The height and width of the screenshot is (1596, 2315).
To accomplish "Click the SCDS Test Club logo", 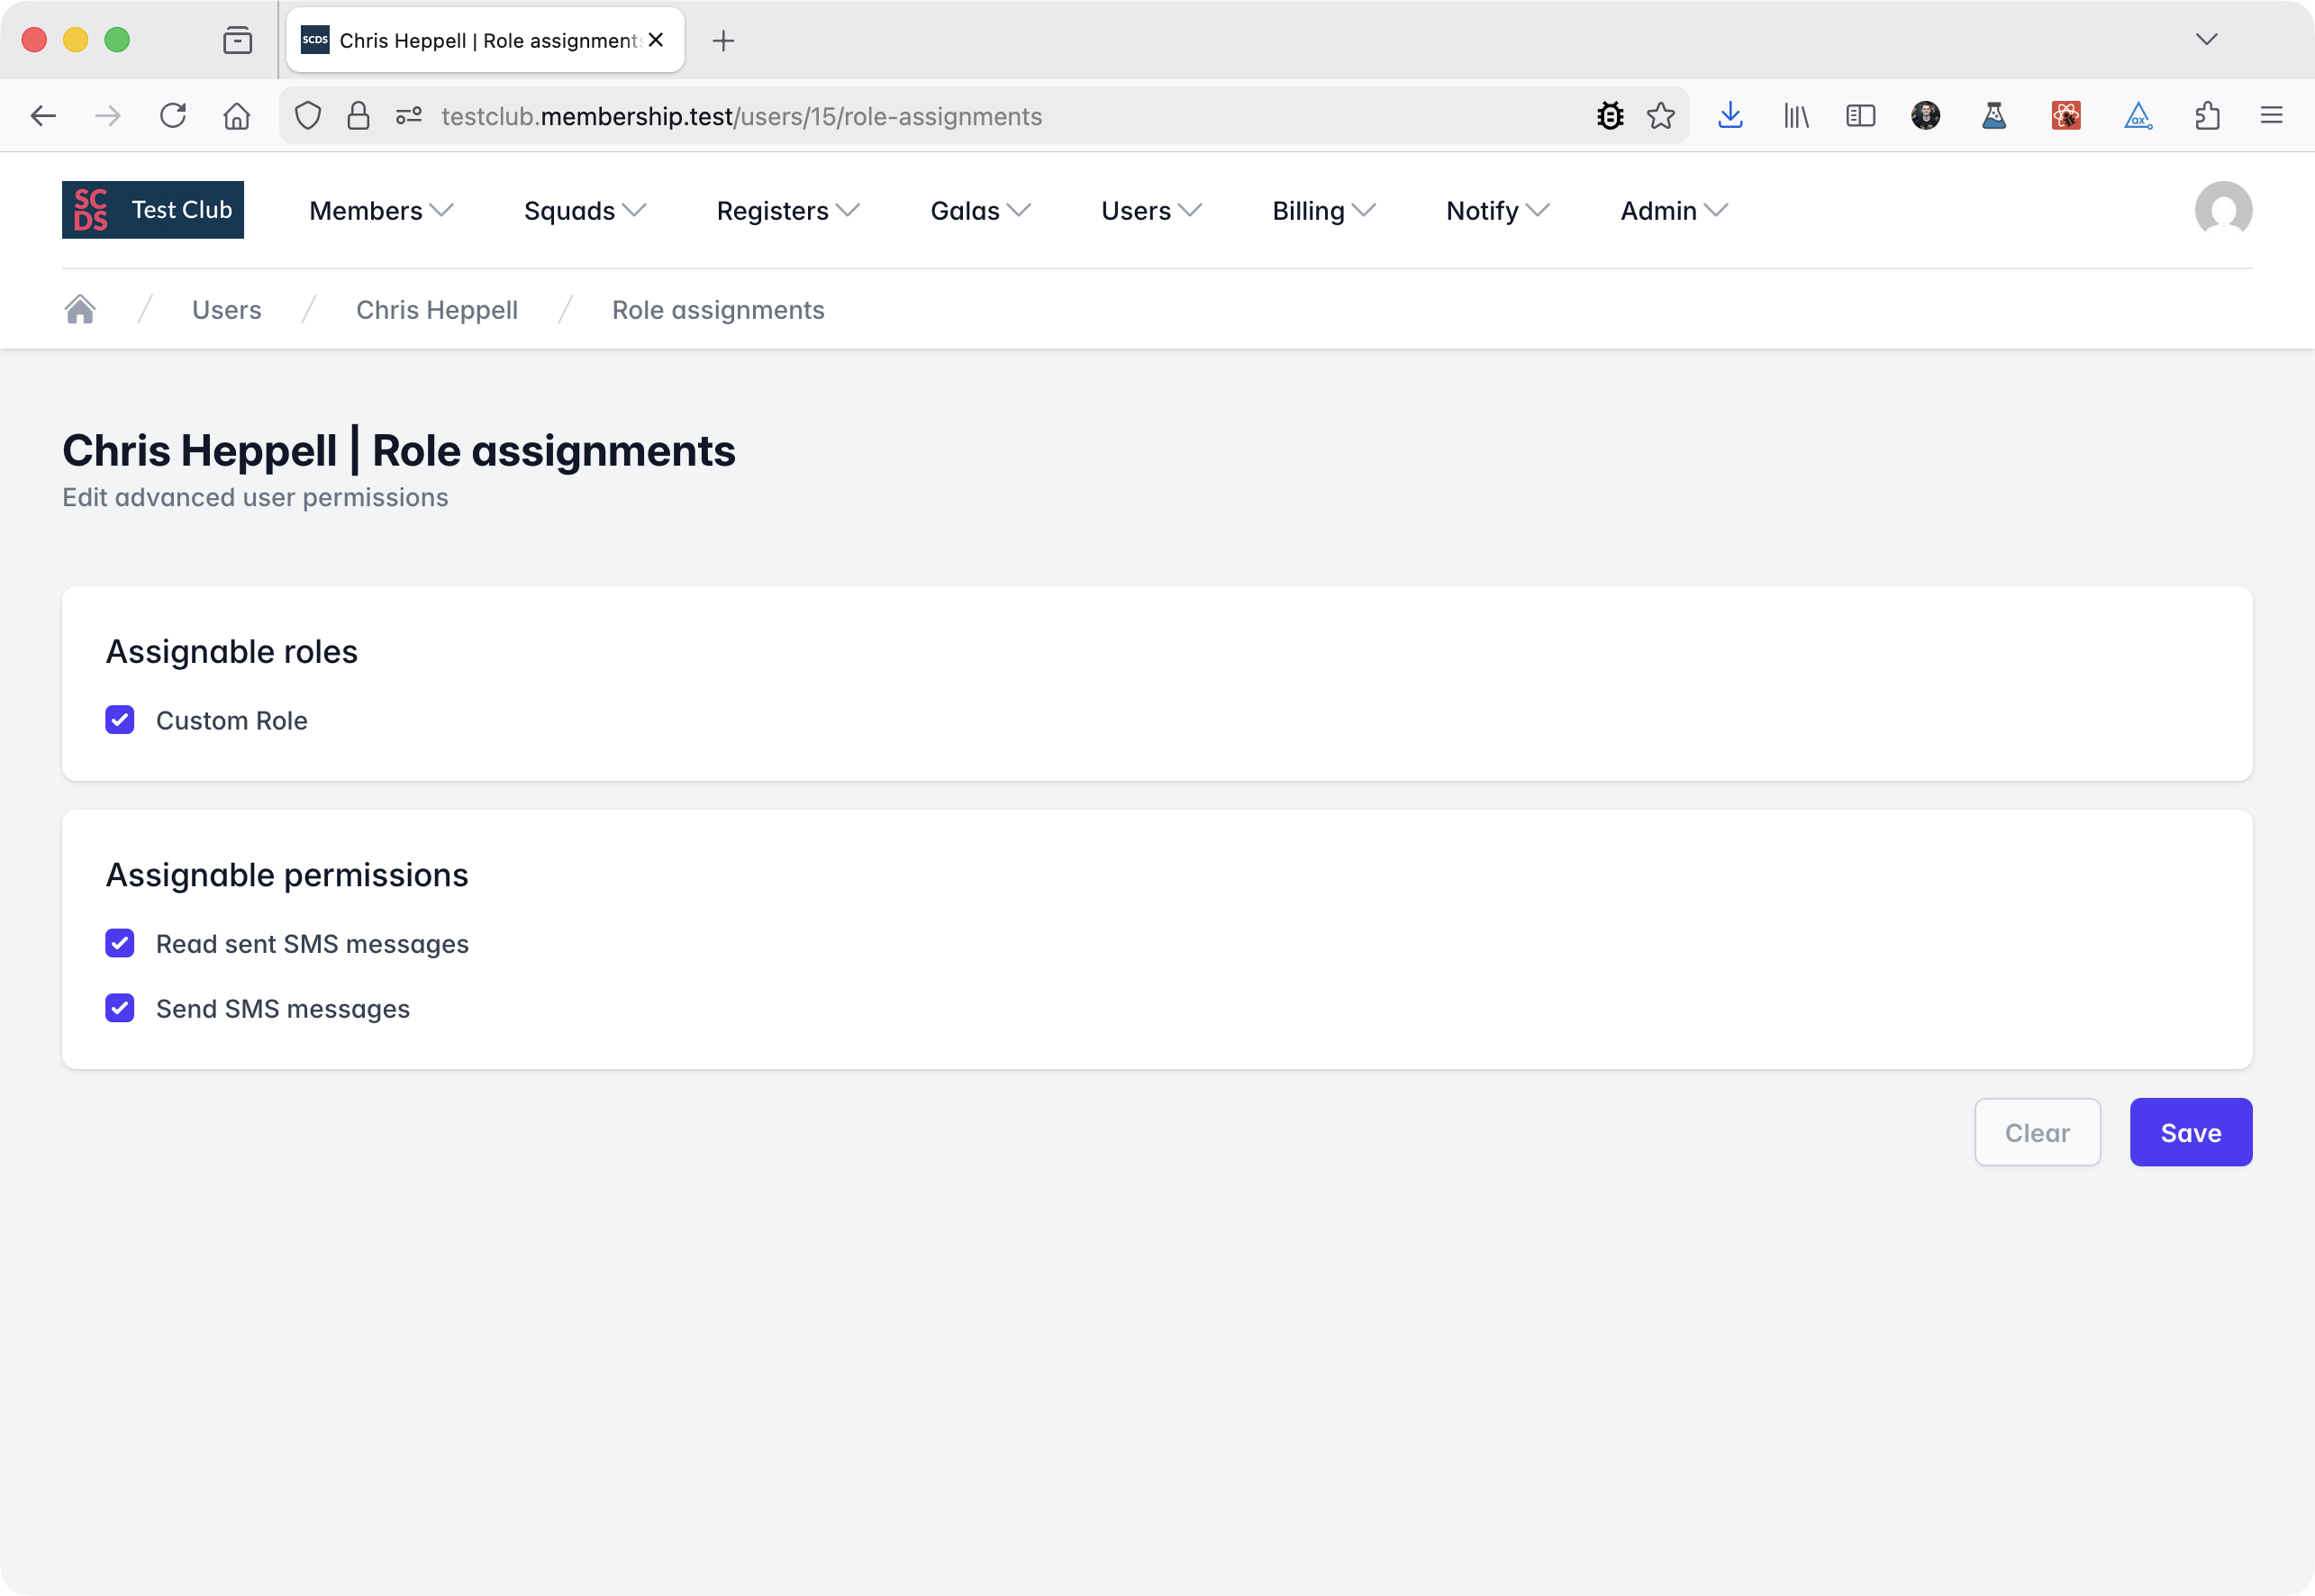I will click(152, 210).
